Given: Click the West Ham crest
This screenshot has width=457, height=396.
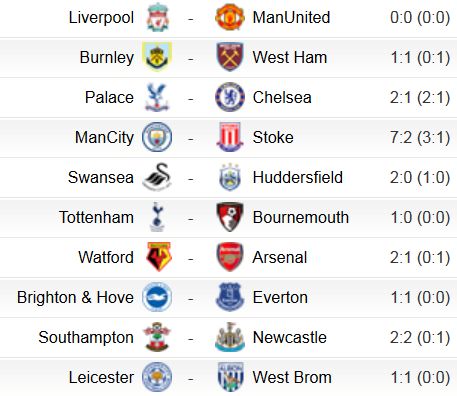Looking at the screenshot, I should pyautogui.click(x=230, y=57).
